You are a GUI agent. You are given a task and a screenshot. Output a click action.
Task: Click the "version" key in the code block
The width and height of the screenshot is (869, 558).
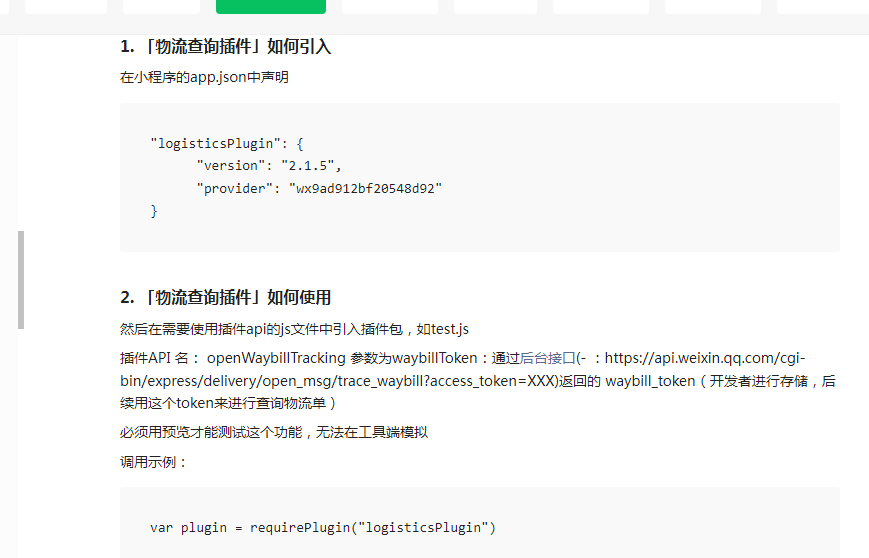click(x=234, y=166)
